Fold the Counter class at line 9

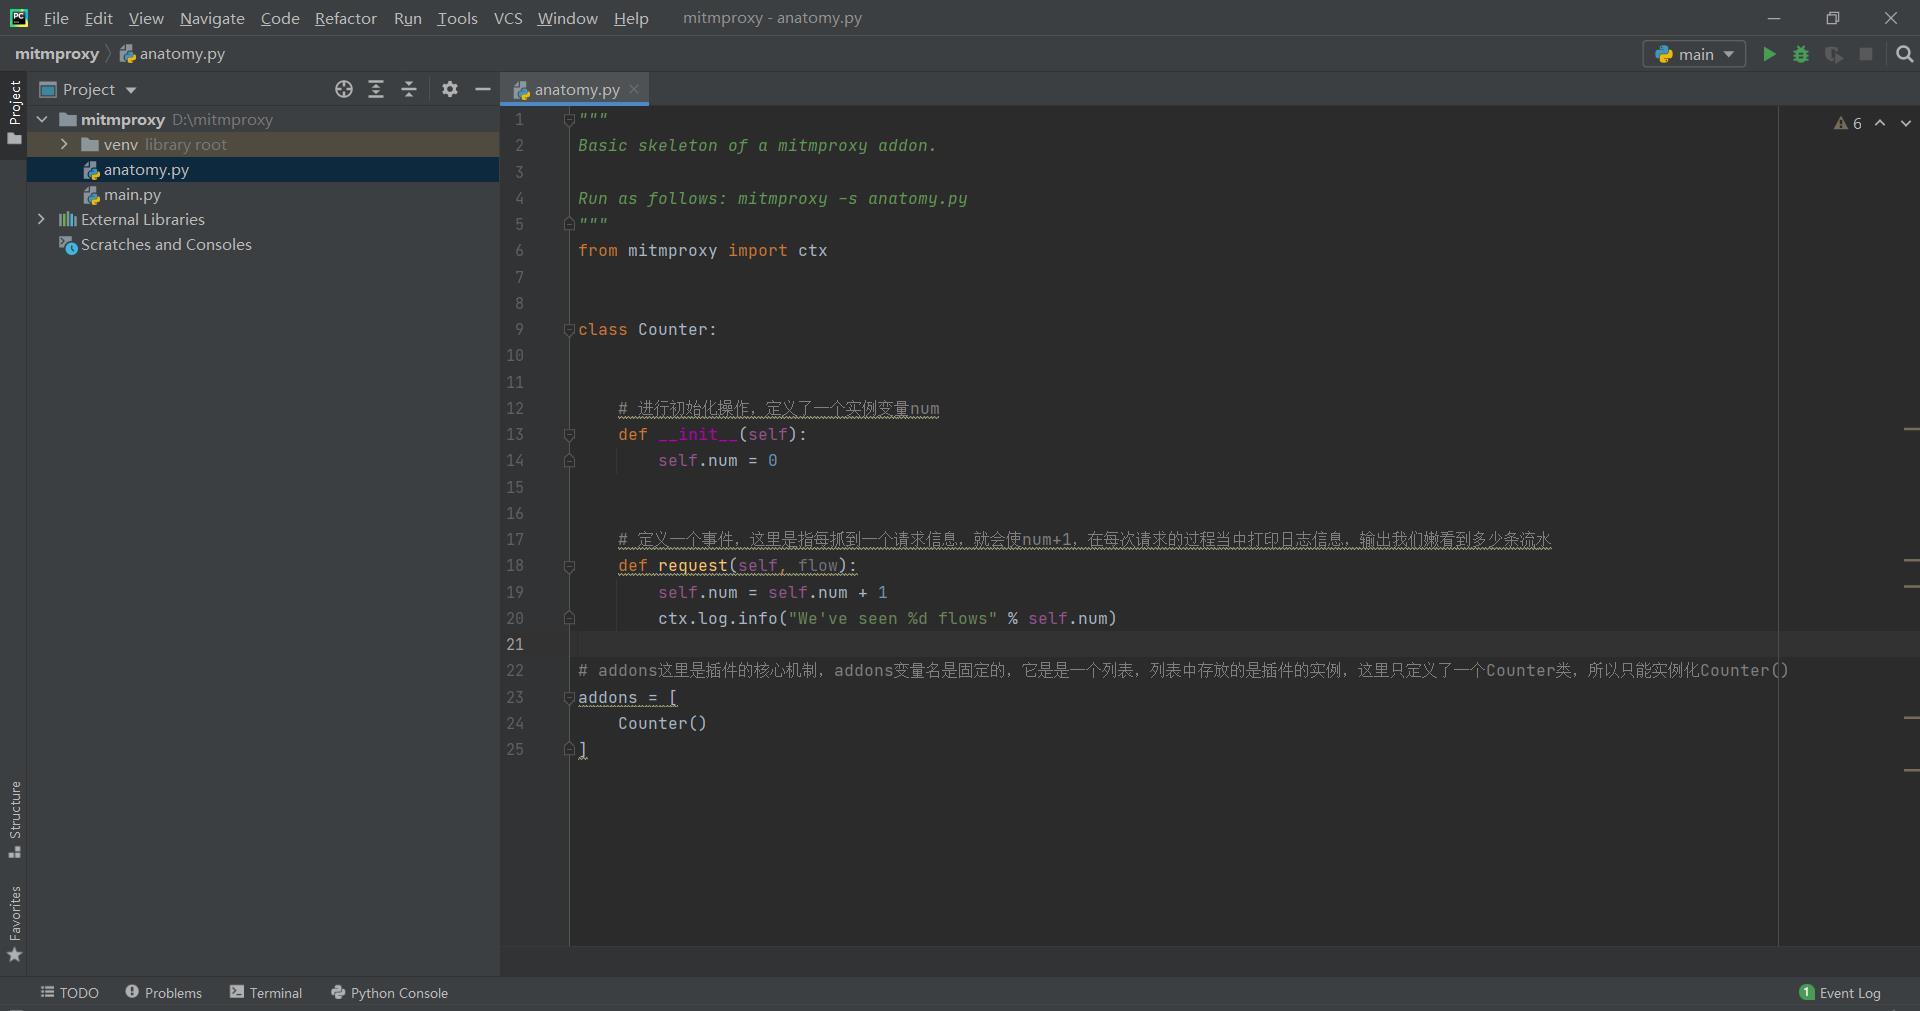pyautogui.click(x=569, y=329)
